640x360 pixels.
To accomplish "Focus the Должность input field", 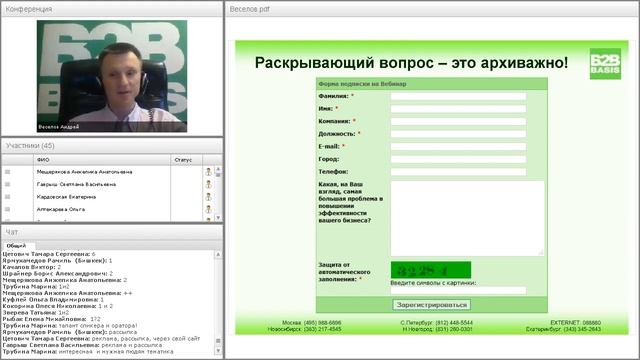I will click(458, 134).
